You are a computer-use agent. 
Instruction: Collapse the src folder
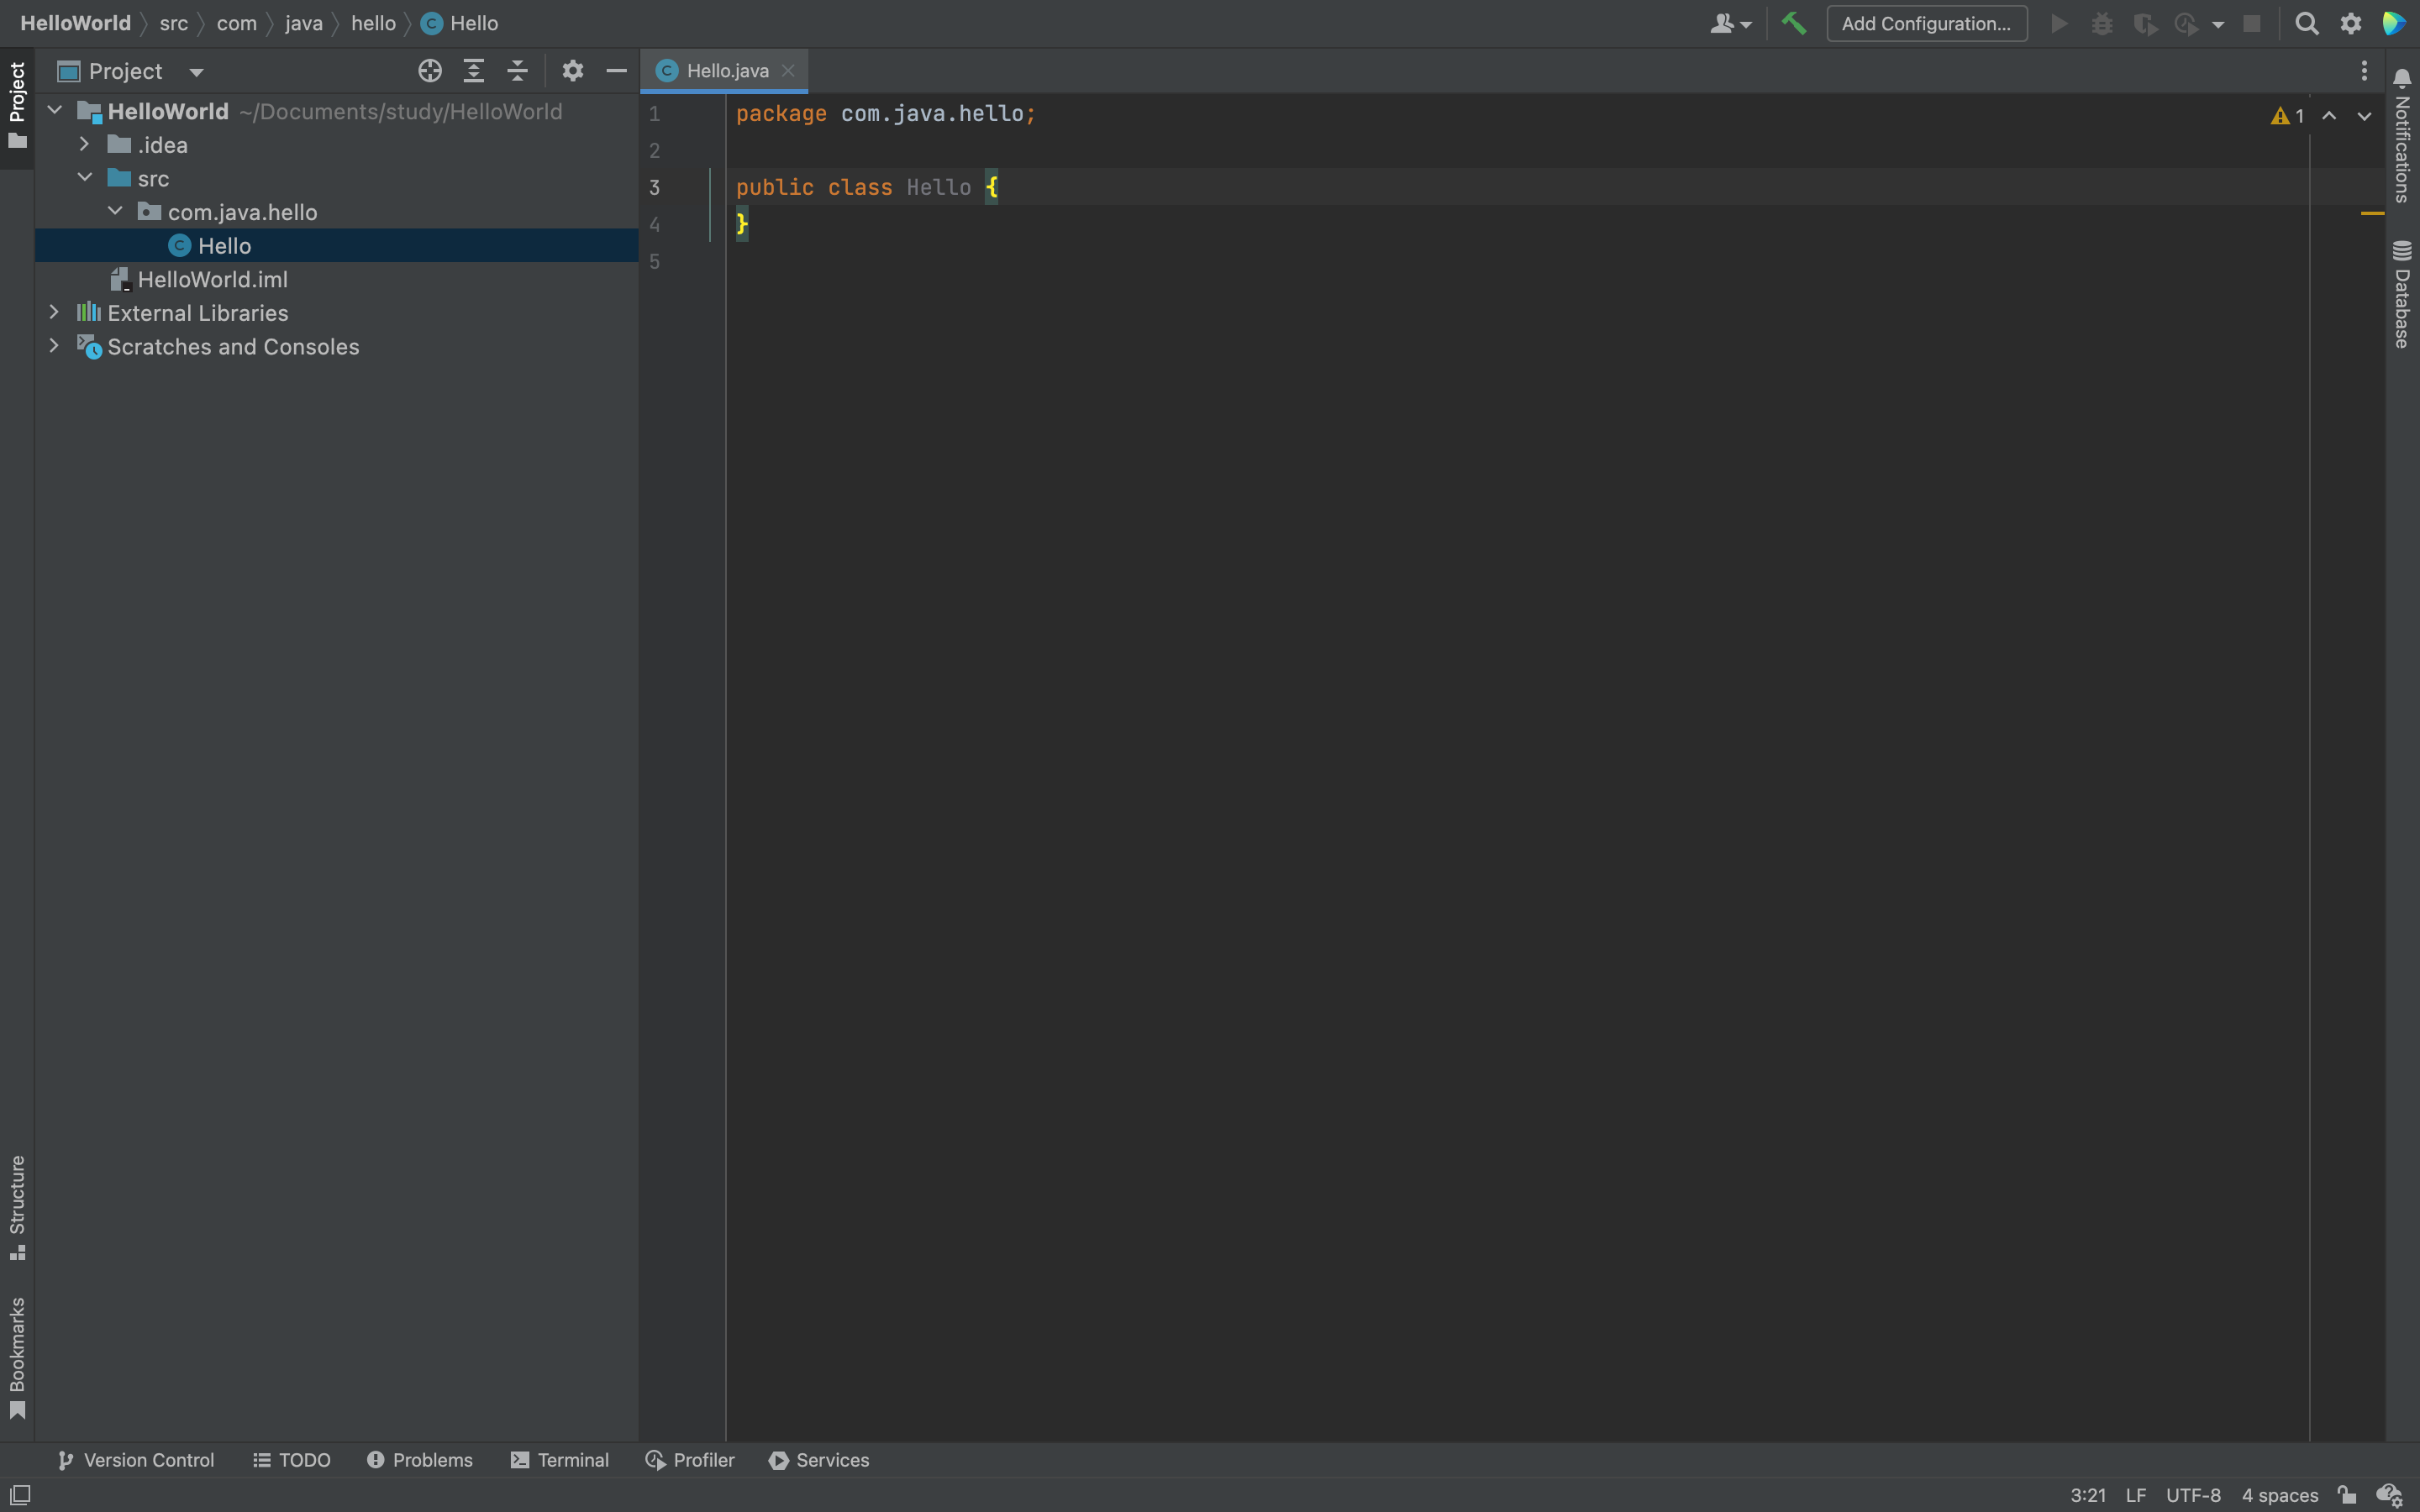pyautogui.click(x=85, y=178)
